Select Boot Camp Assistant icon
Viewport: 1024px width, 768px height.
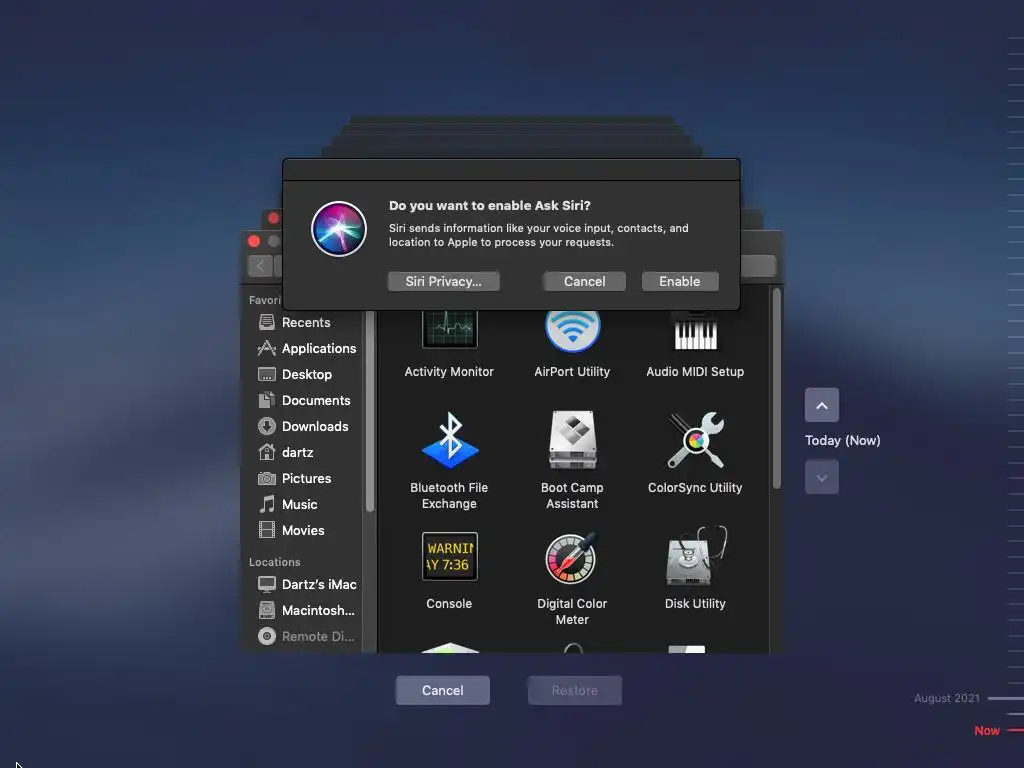point(572,440)
